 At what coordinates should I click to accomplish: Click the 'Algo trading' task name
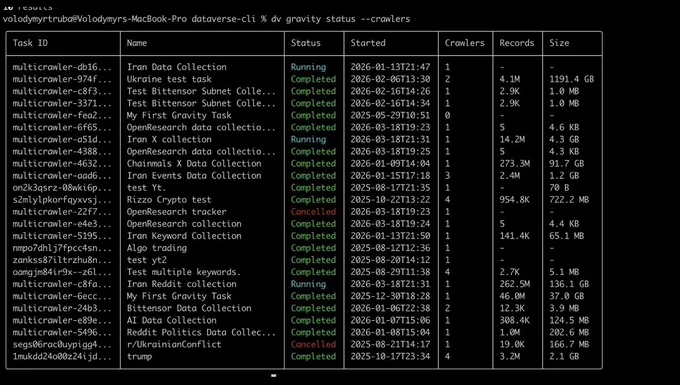tap(157, 248)
